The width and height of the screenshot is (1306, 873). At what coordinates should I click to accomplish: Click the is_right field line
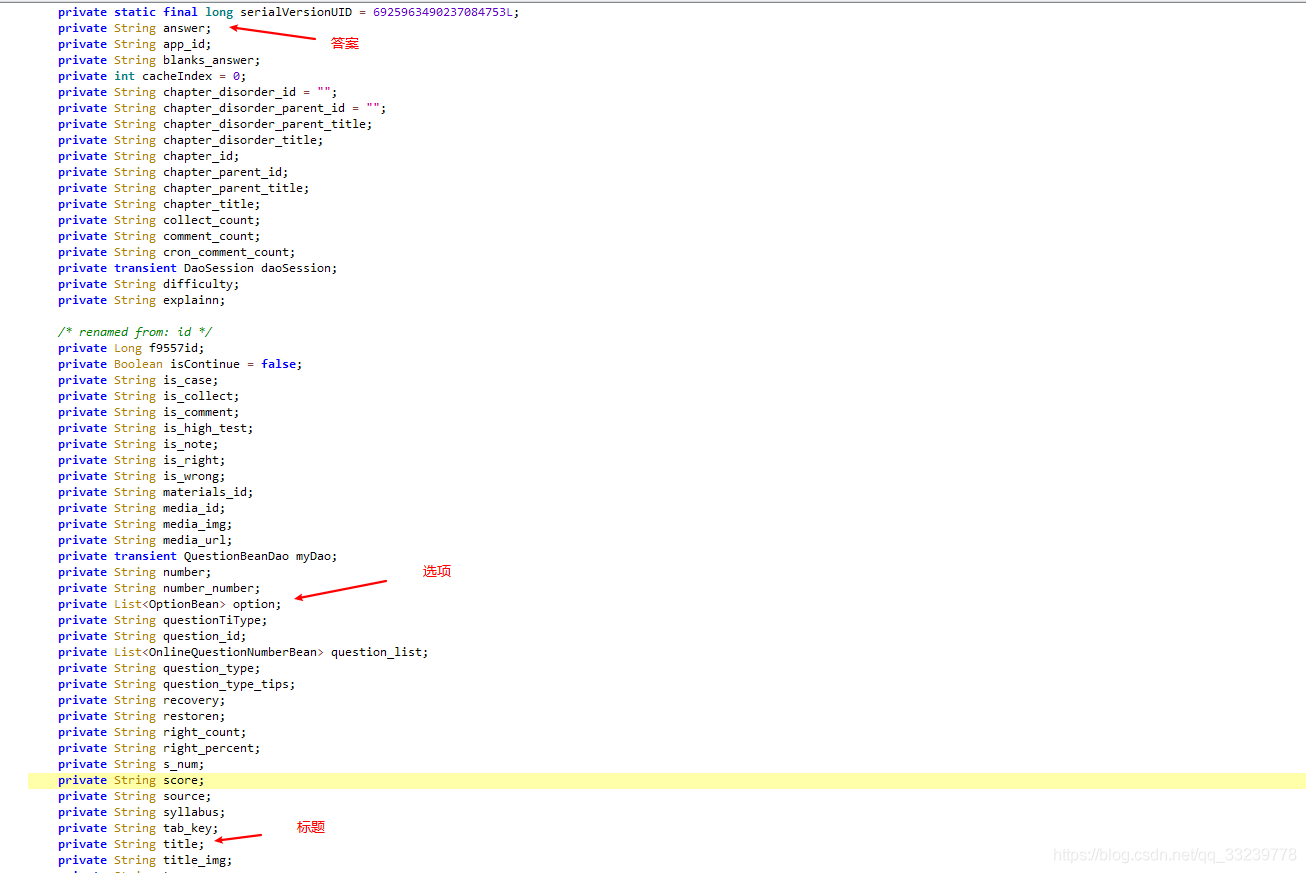(142, 460)
